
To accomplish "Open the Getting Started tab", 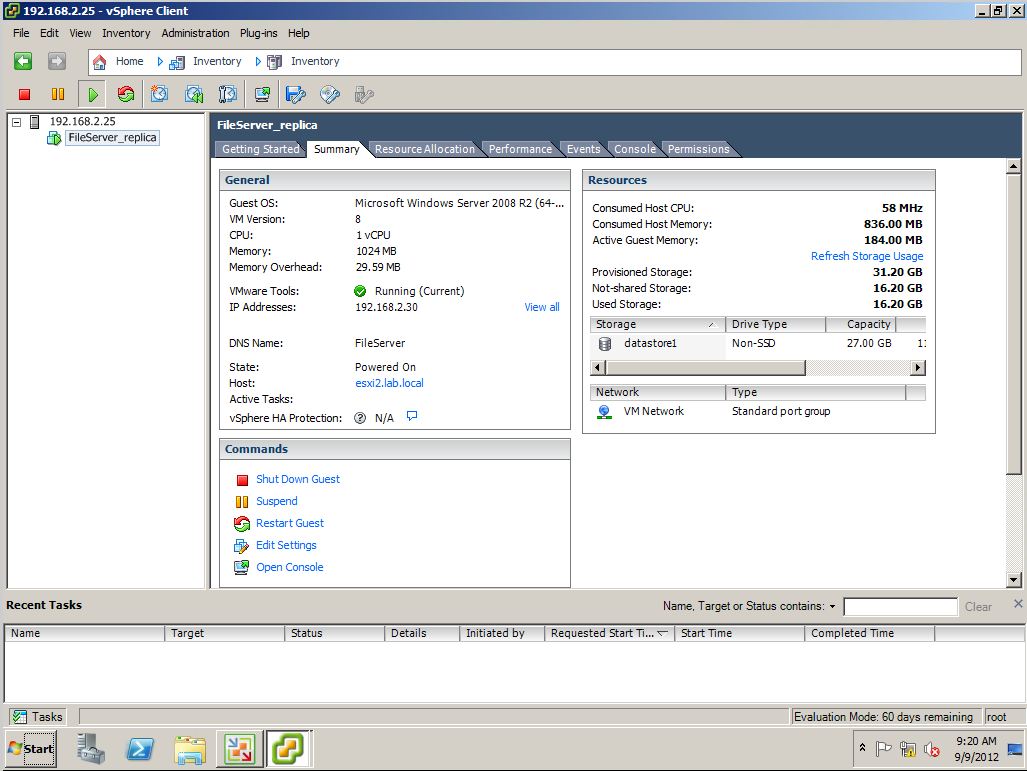I will point(260,149).
